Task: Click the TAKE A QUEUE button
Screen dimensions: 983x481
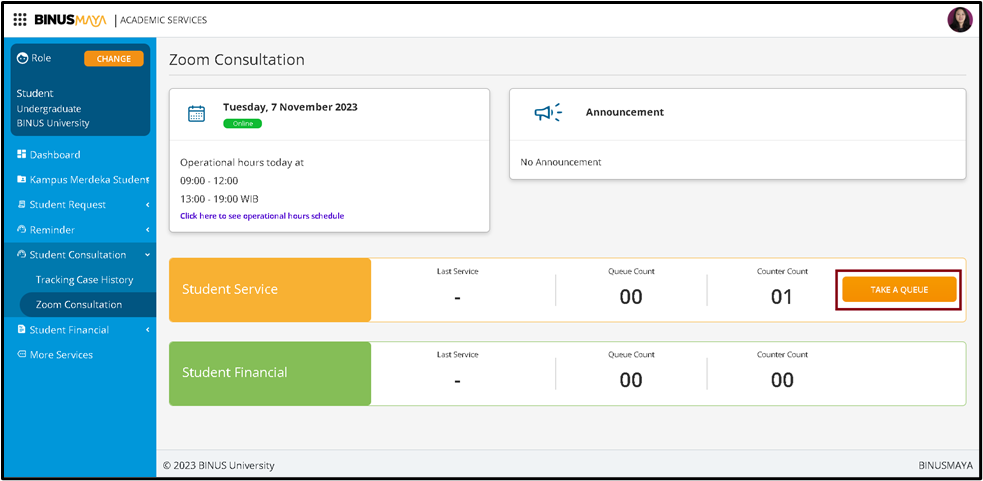Action: coord(899,290)
